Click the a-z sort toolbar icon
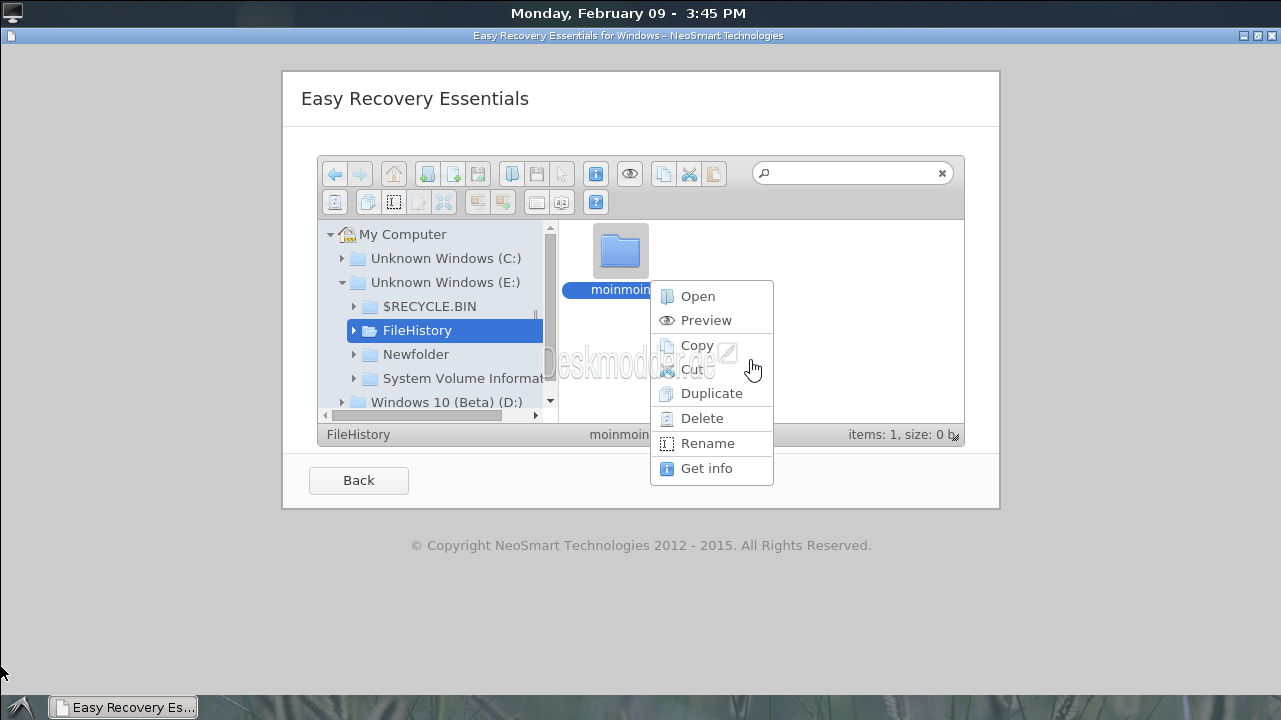The image size is (1281, 720). coord(562,202)
